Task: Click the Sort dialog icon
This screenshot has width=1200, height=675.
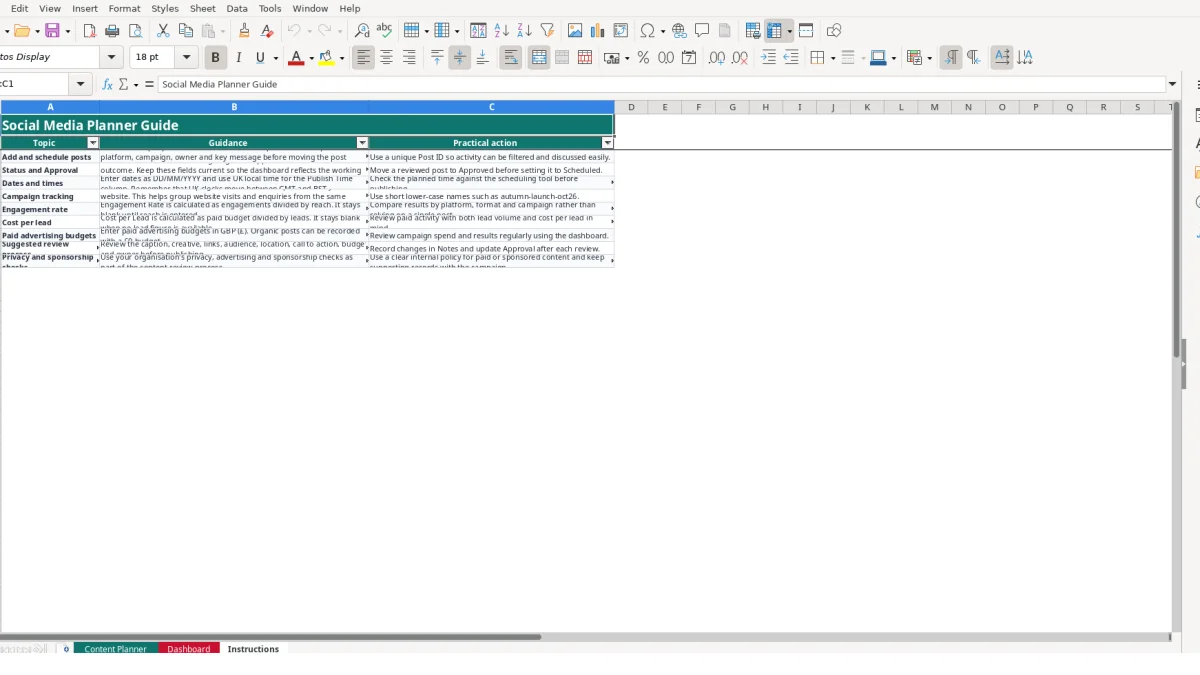Action: pyautogui.click(x=478, y=31)
